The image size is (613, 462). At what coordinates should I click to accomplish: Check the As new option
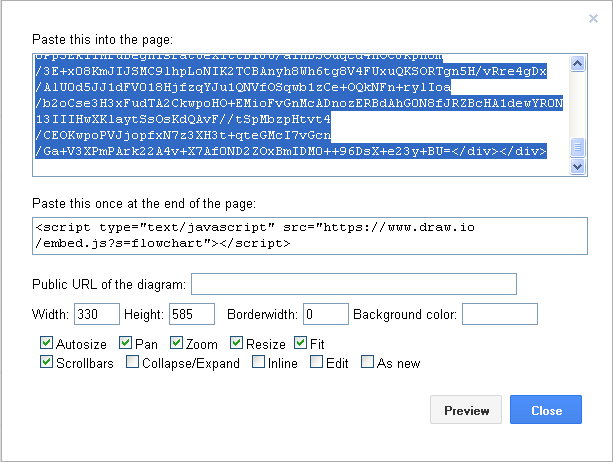[x=367, y=362]
